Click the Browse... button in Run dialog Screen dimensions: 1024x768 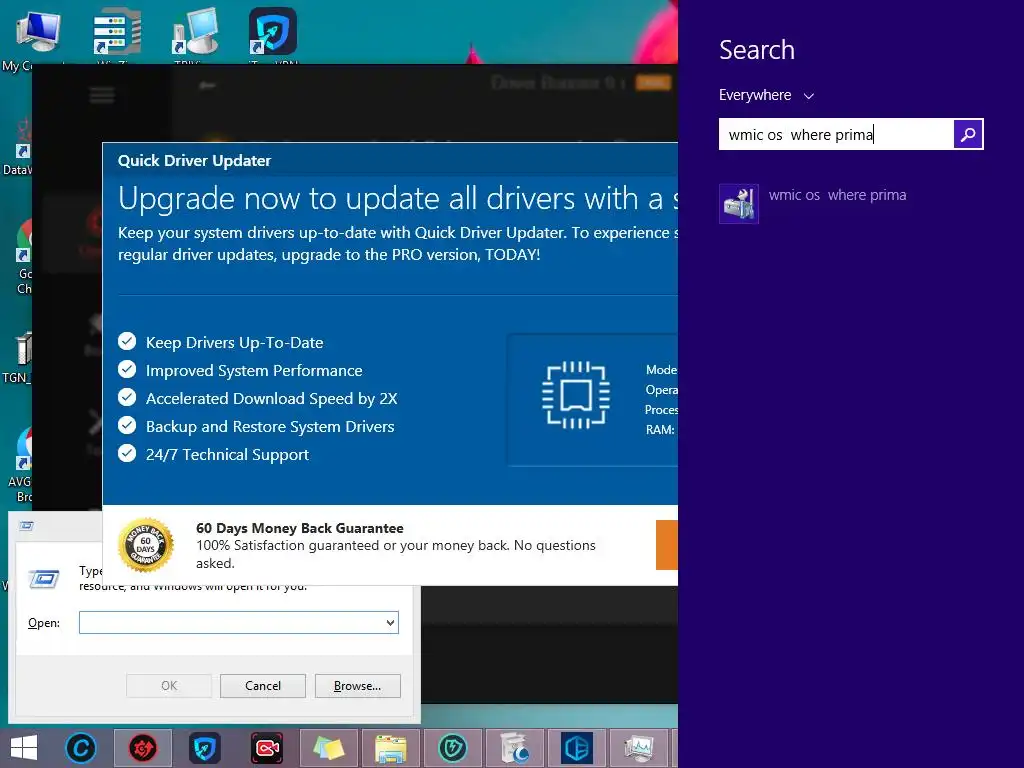pos(357,686)
